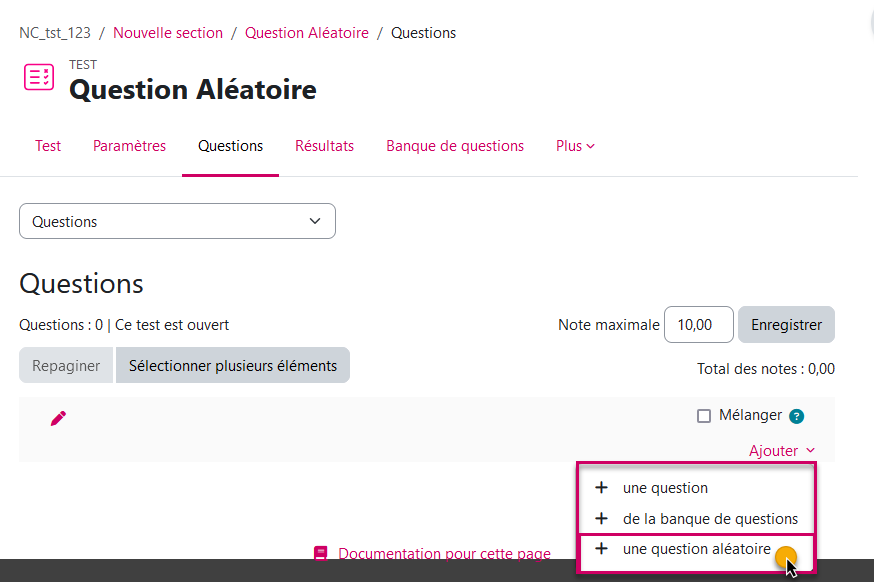Open the Plus tab dropdown
This screenshot has height=582, width=874.
575,146
